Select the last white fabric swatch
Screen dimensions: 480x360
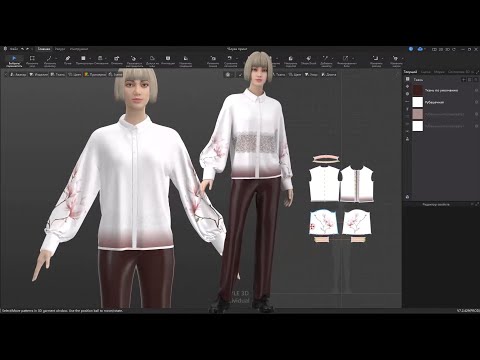pyautogui.click(x=418, y=126)
